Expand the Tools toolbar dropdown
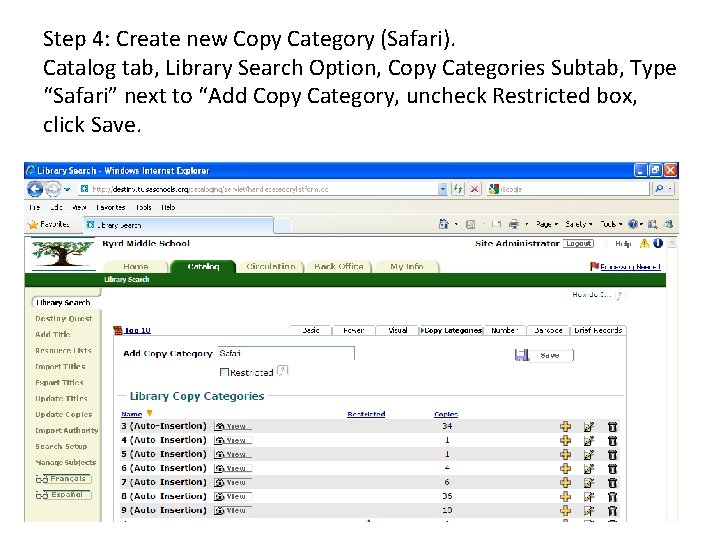 tap(611, 225)
